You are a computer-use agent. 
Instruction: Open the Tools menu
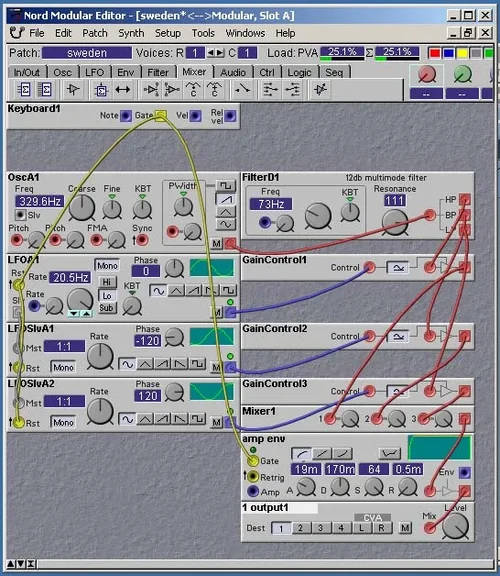click(203, 33)
